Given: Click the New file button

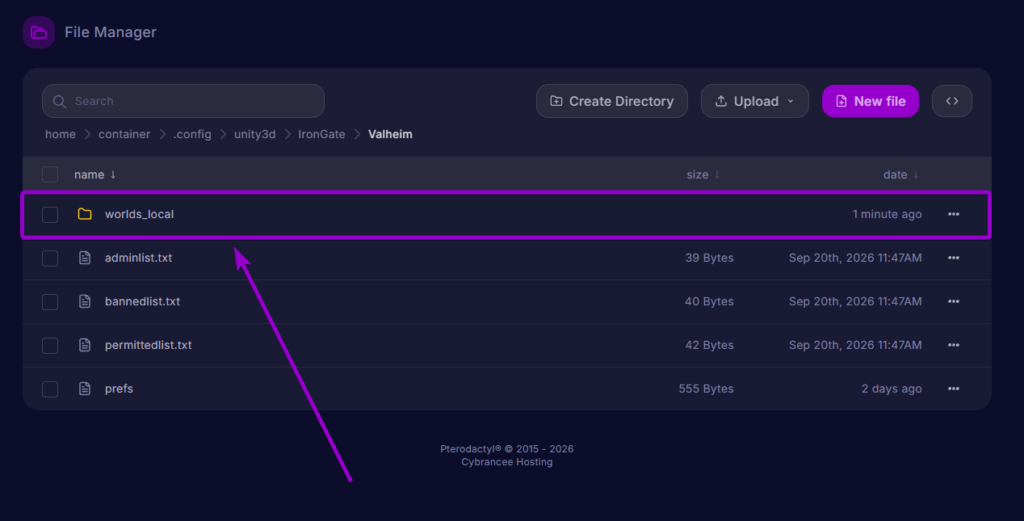Looking at the screenshot, I should click(x=871, y=101).
